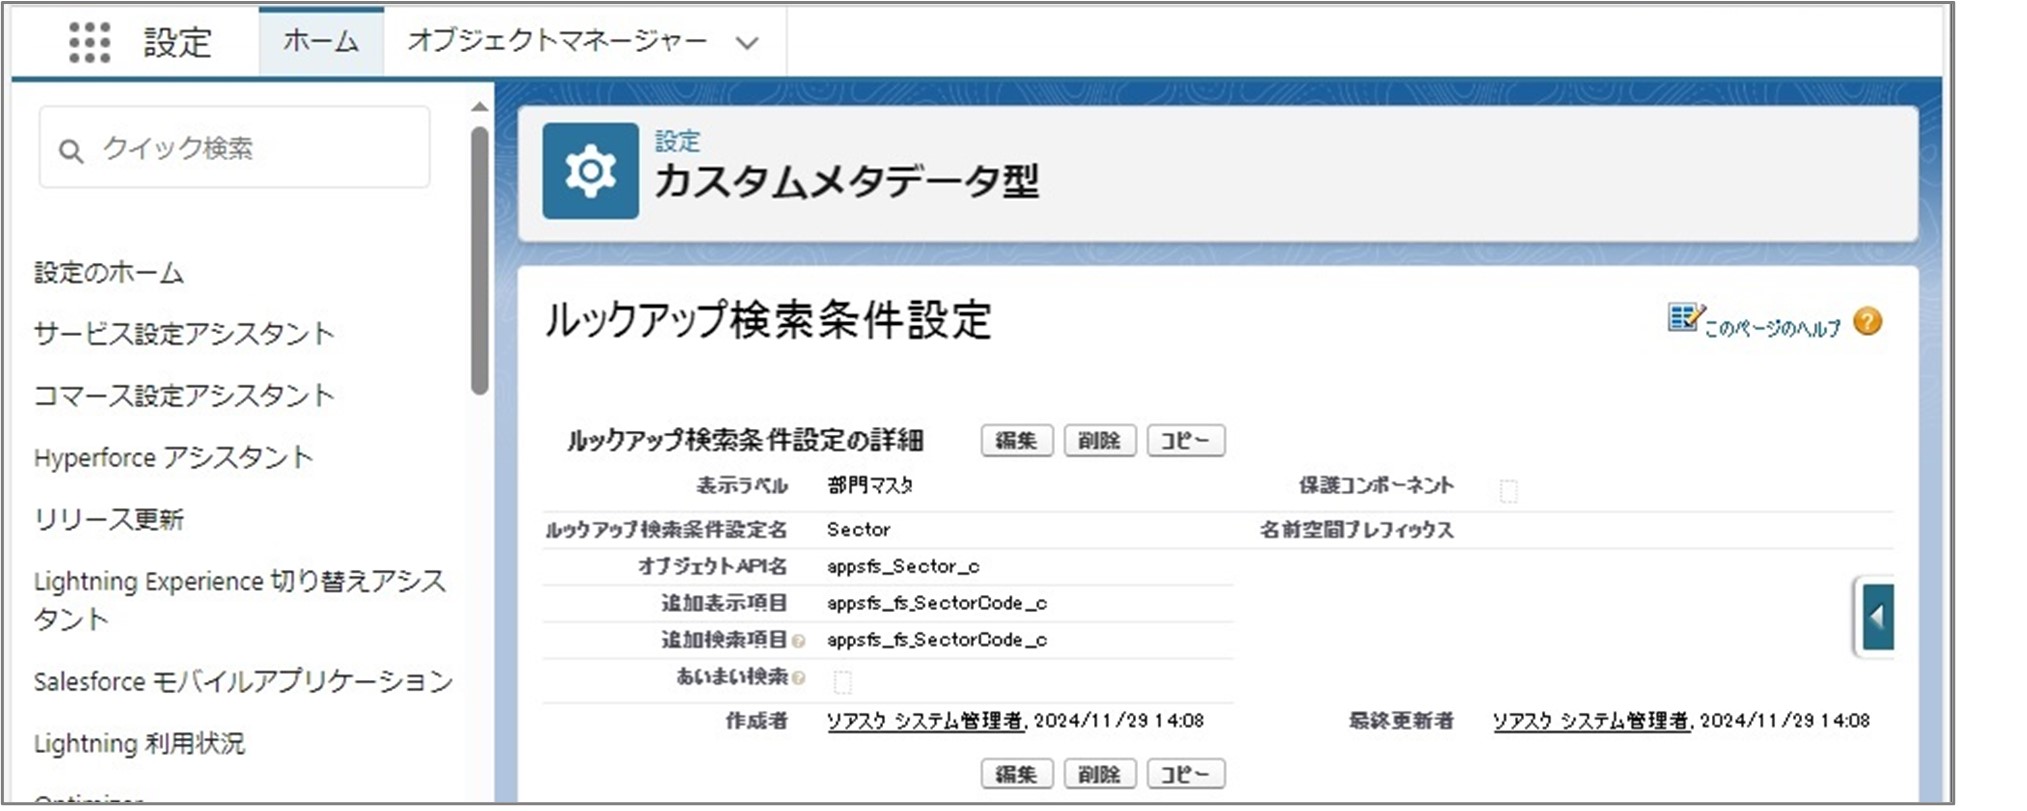Click the custom metadata gear icon
The height and width of the screenshot is (811, 2027).
[x=590, y=171]
